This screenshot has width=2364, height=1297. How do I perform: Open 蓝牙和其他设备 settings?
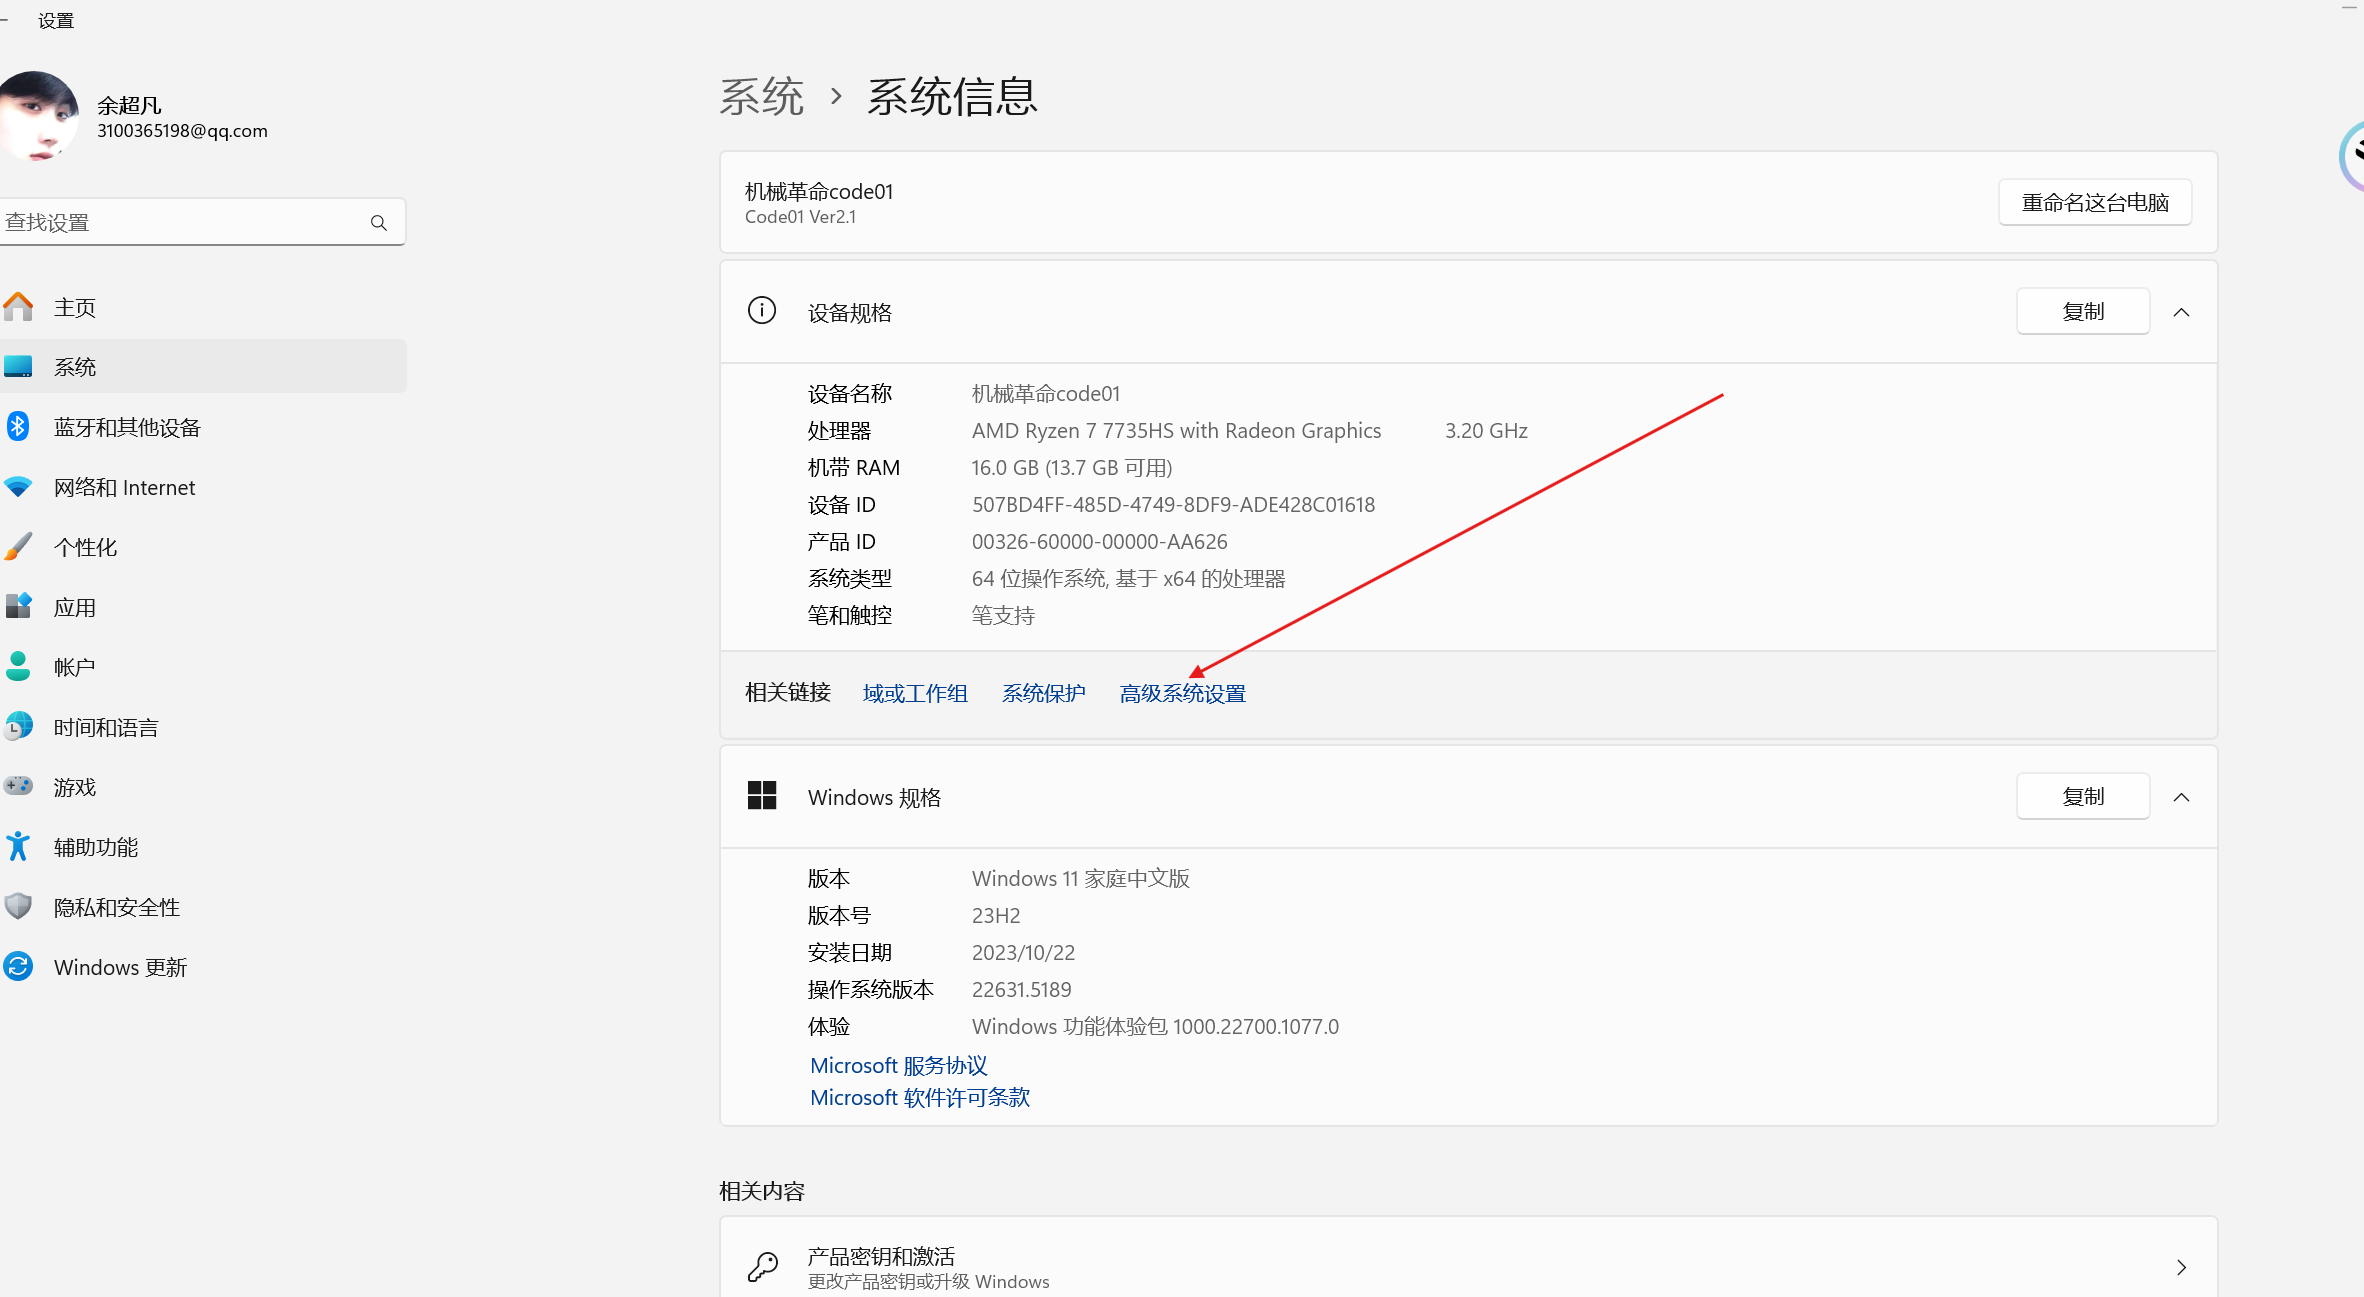tap(126, 427)
